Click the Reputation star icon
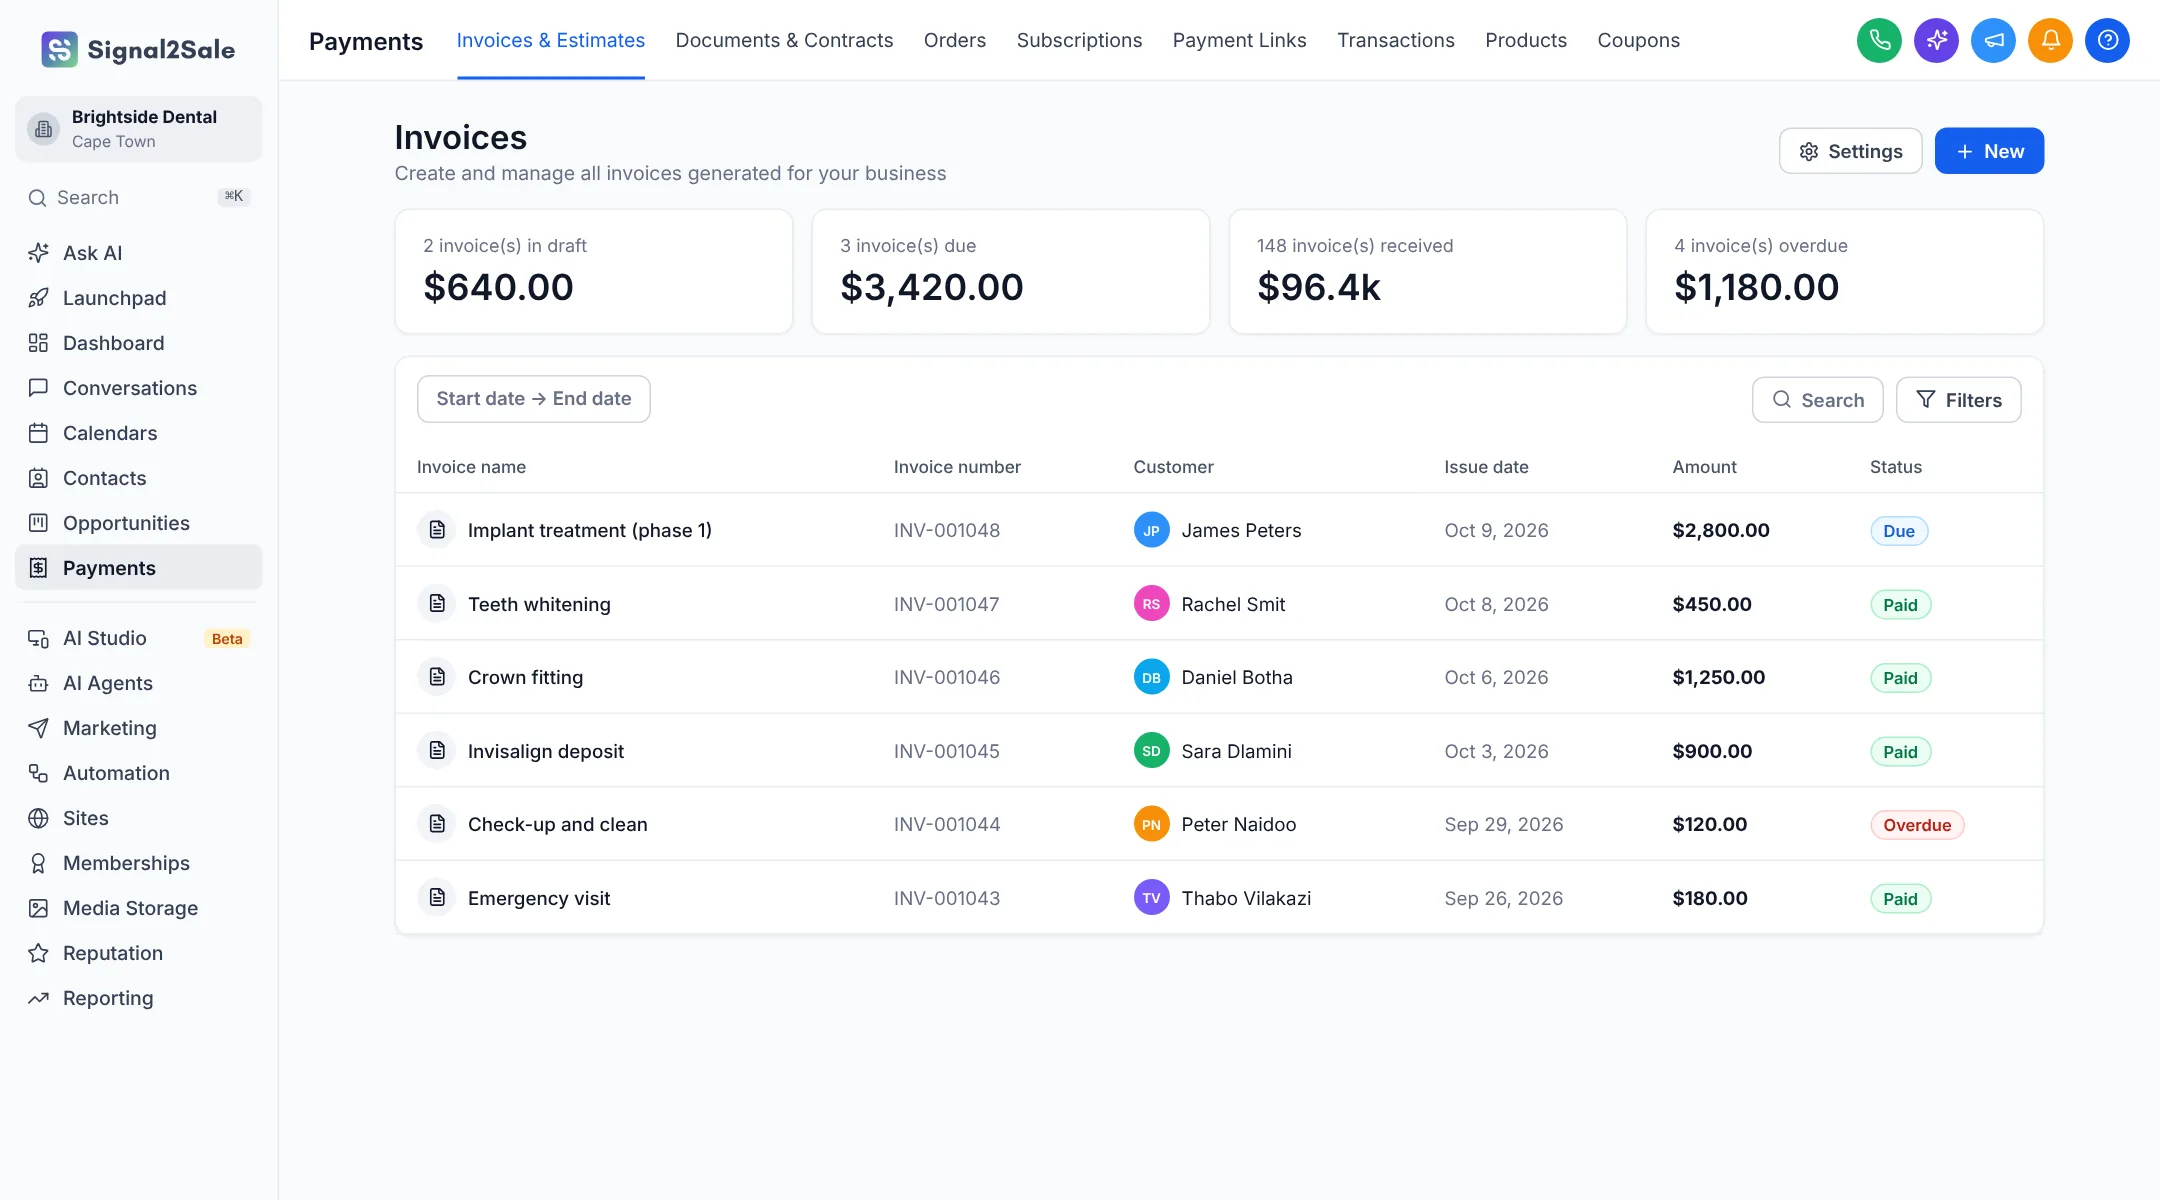 pyautogui.click(x=38, y=953)
